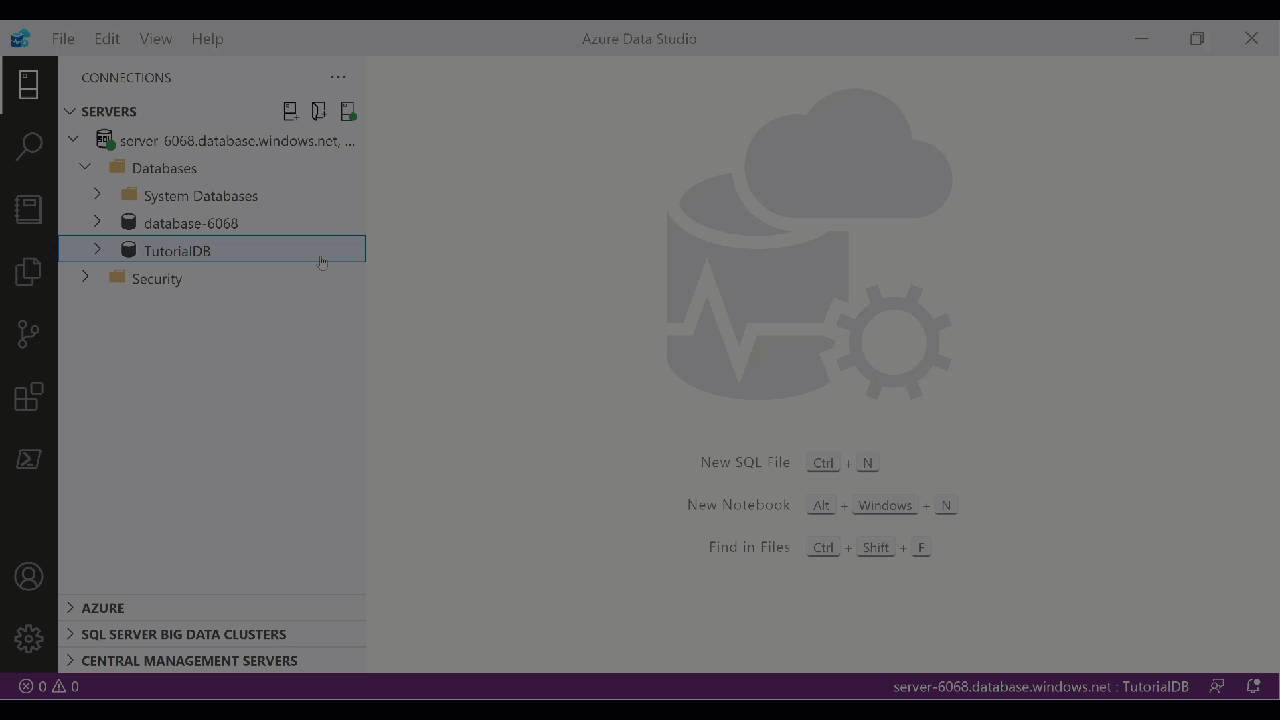Open the Help menu
This screenshot has height=720, width=1280.
point(207,39)
